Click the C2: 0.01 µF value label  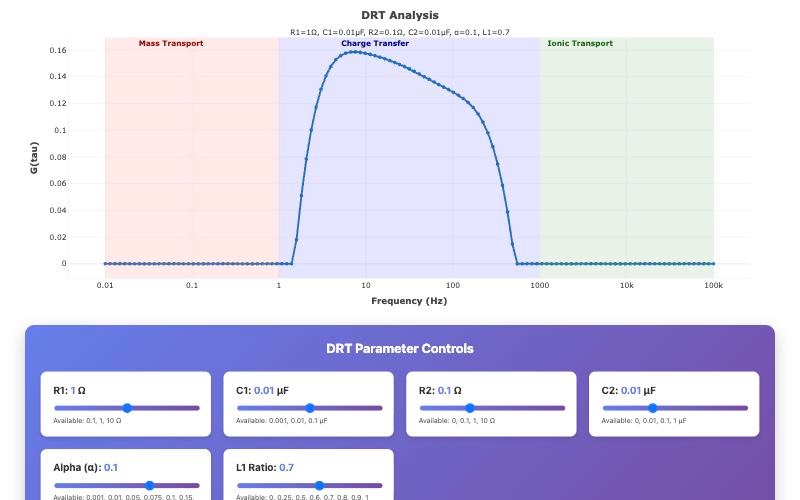point(629,390)
